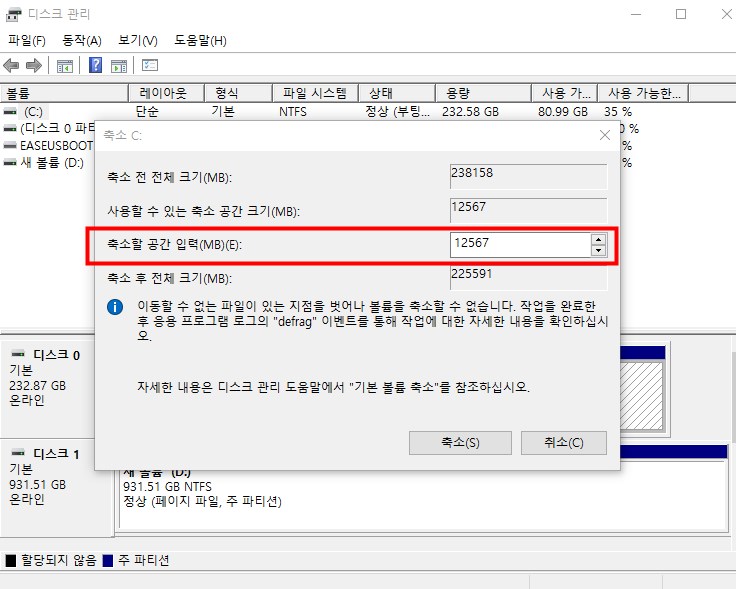Click the 형식 column header
The image size is (736, 589).
238,93
